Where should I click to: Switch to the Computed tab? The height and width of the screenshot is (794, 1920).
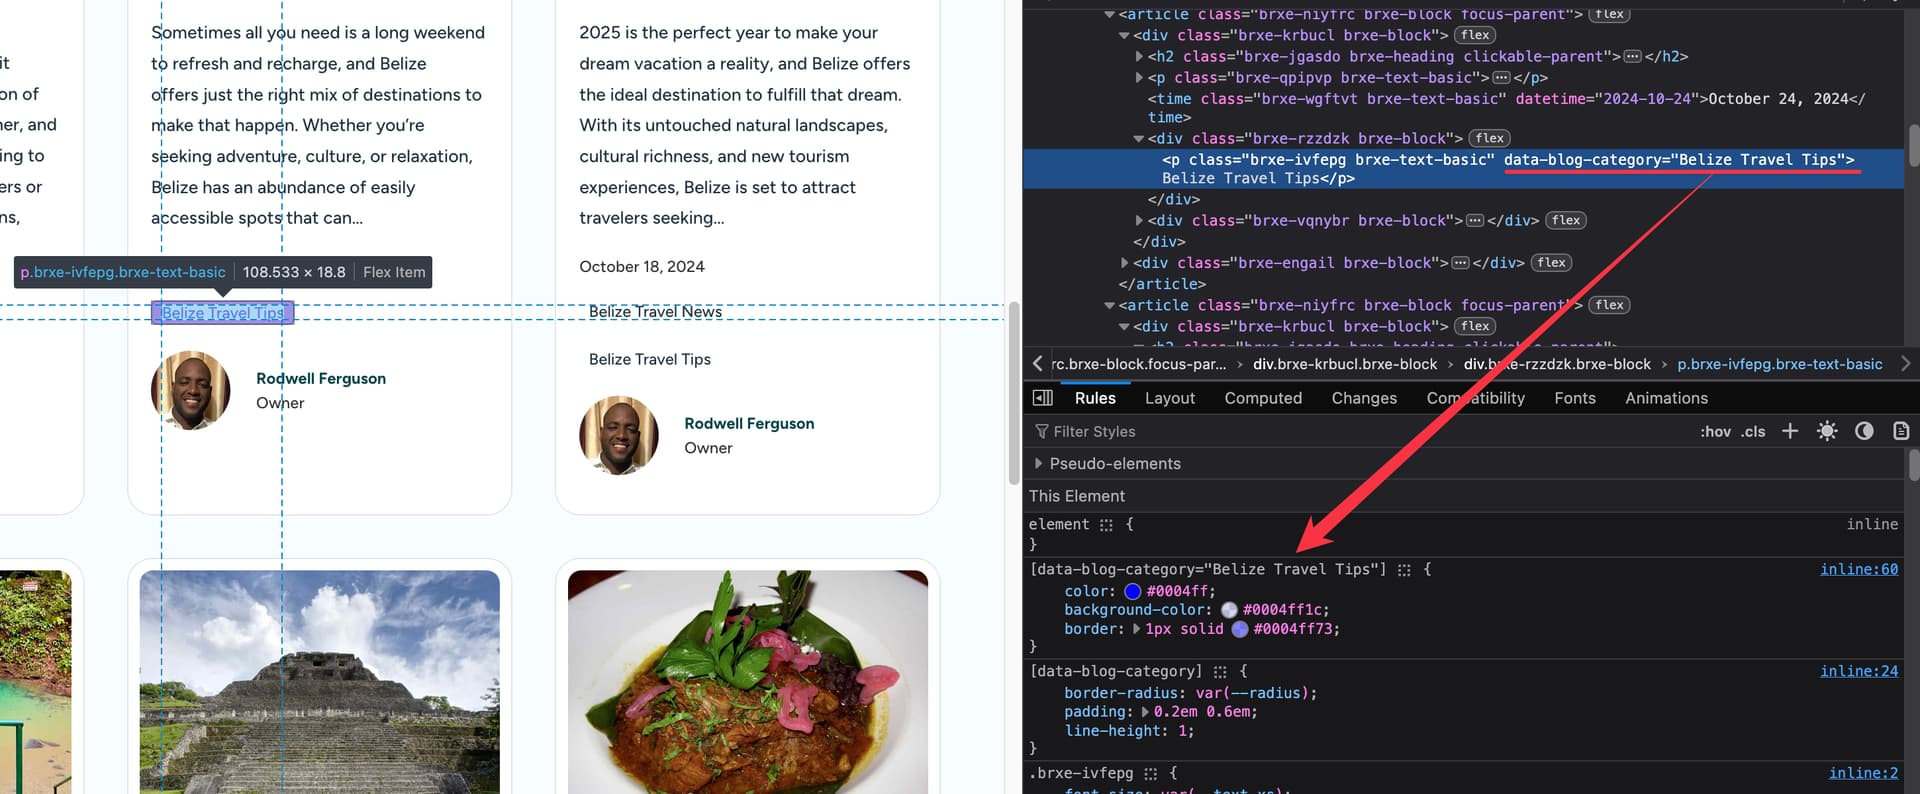[1263, 398]
